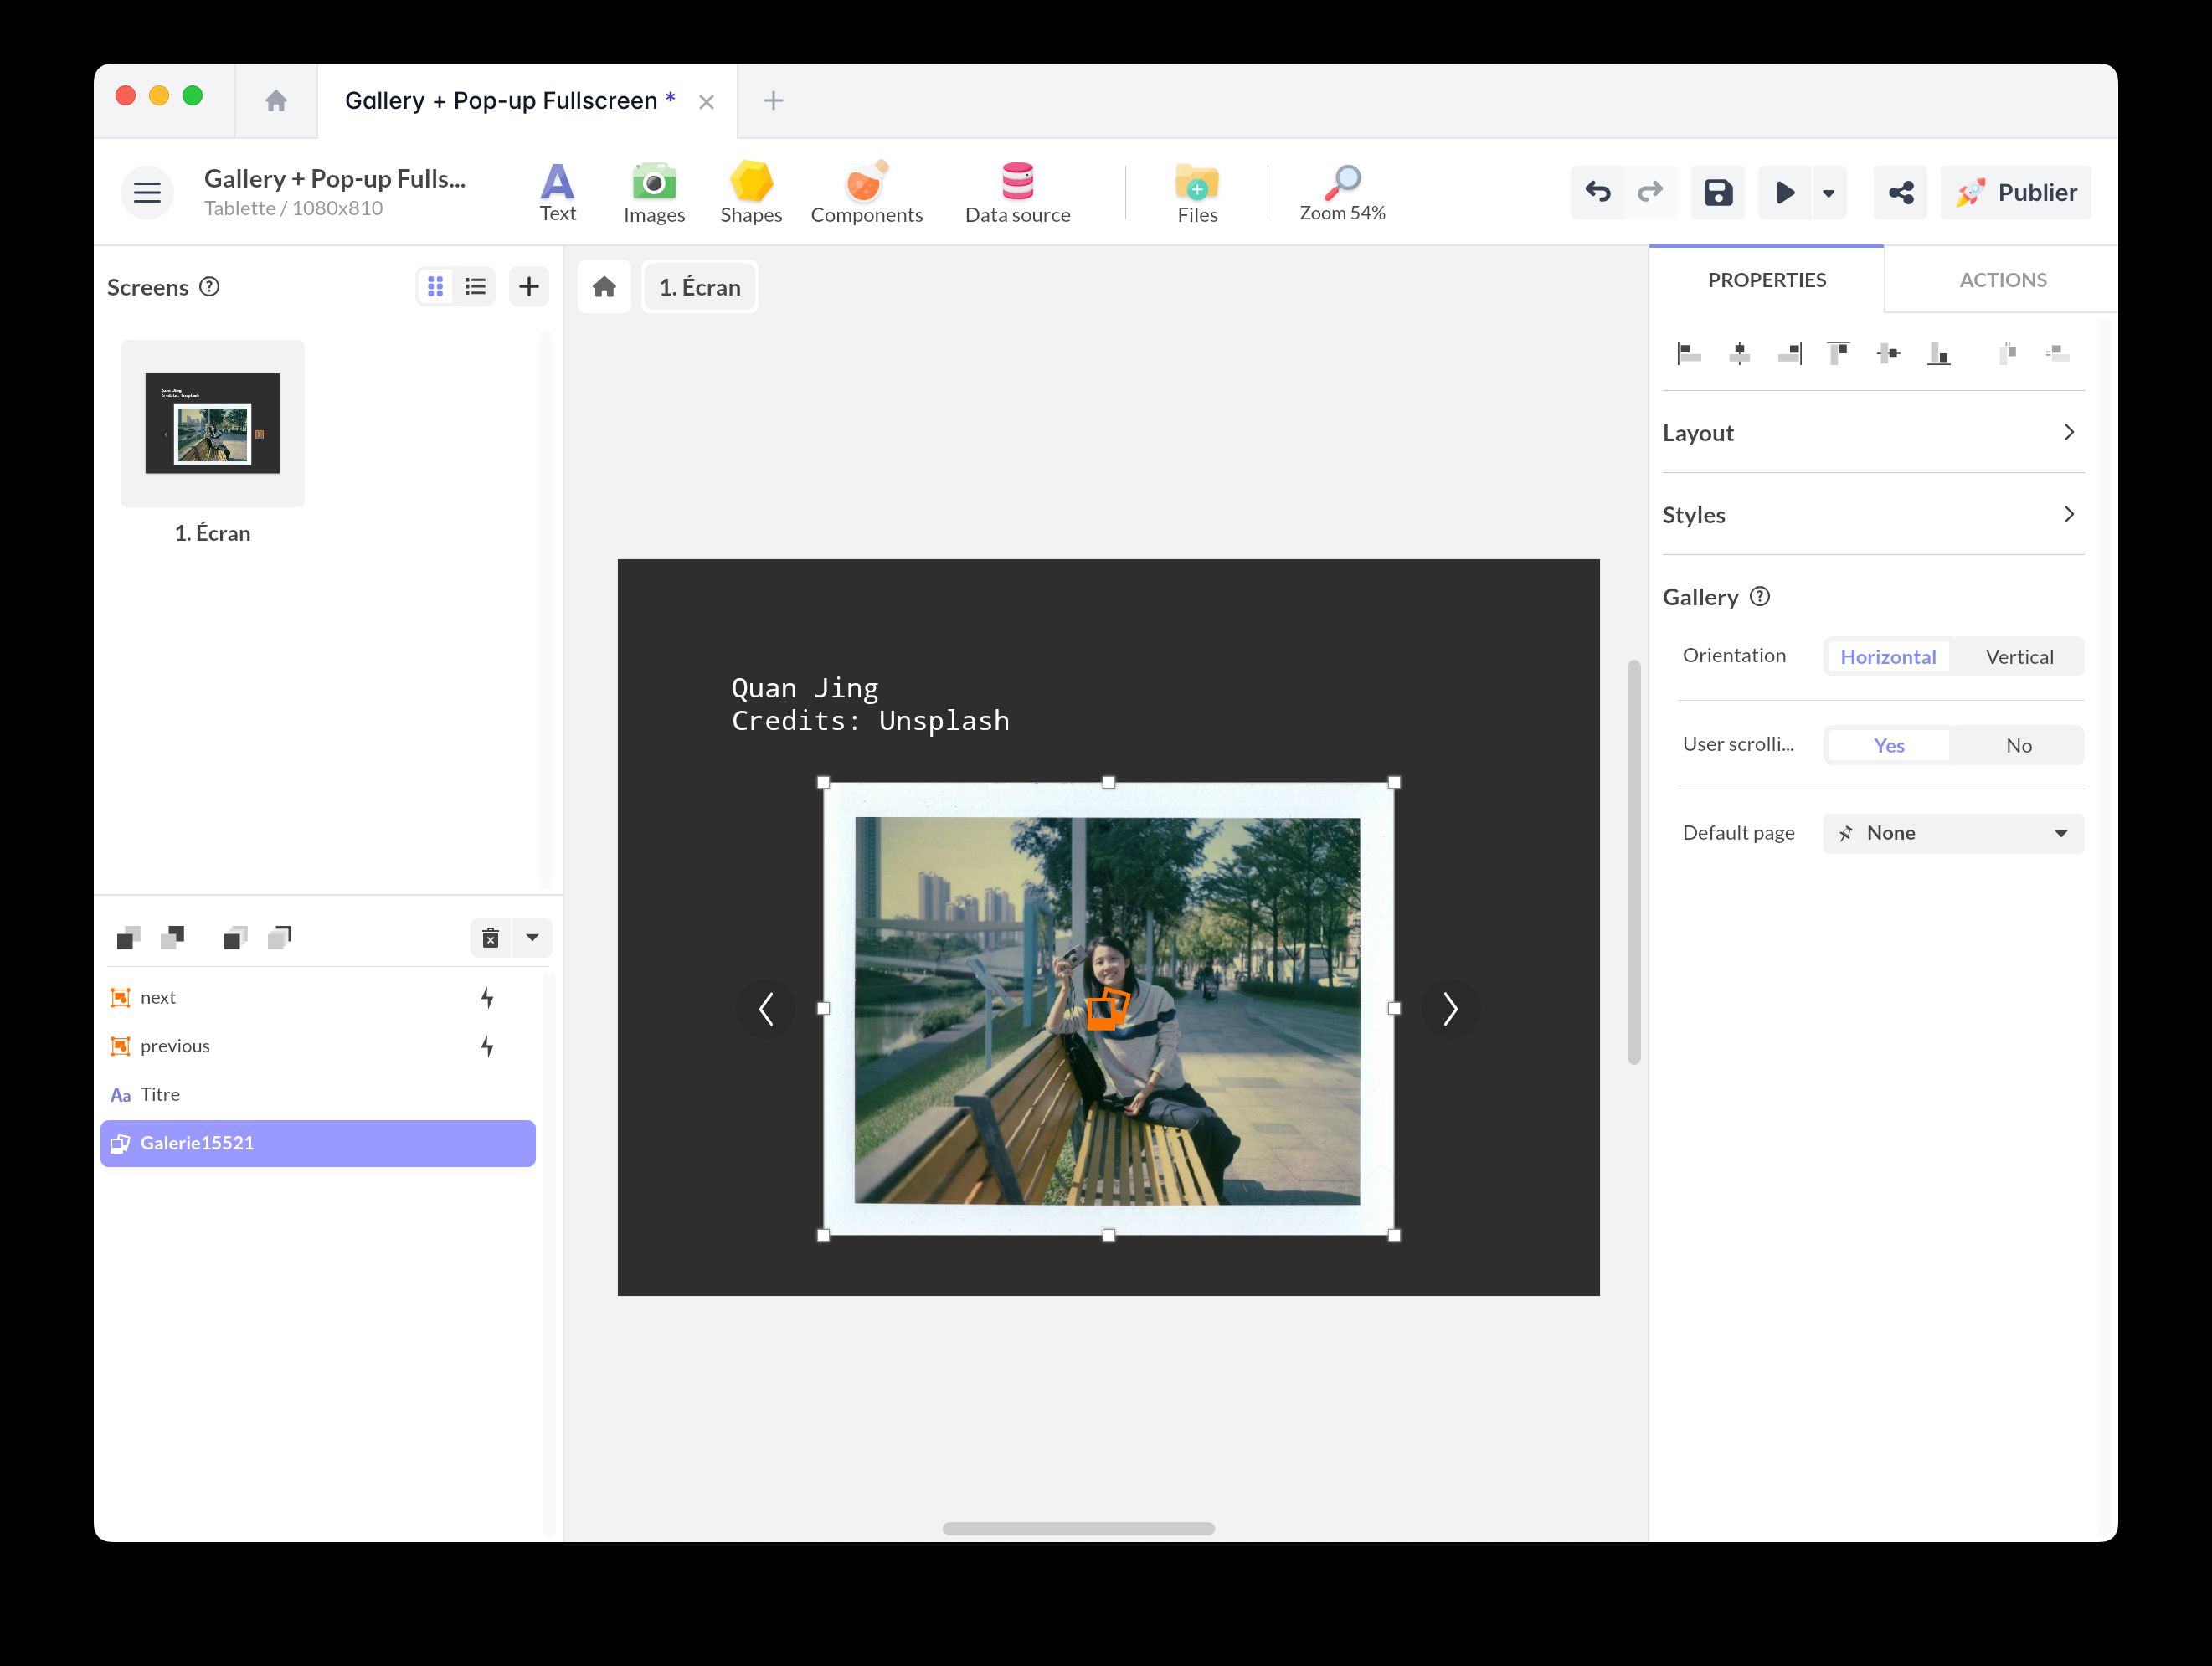Switch to the ACTIONS tab

[x=2002, y=280]
